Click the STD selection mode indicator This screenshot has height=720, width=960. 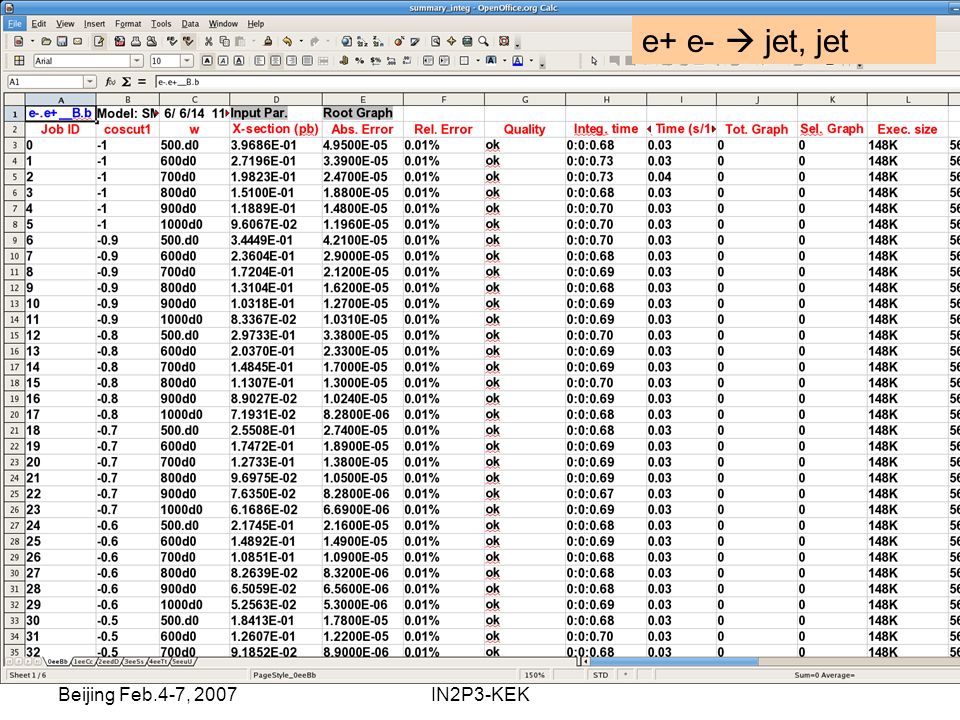[601, 675]
